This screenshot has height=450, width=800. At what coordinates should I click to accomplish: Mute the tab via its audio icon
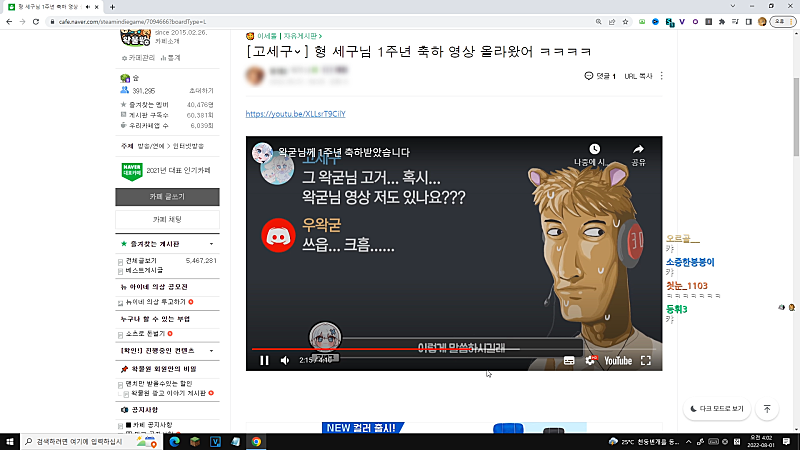coord(88,7)
